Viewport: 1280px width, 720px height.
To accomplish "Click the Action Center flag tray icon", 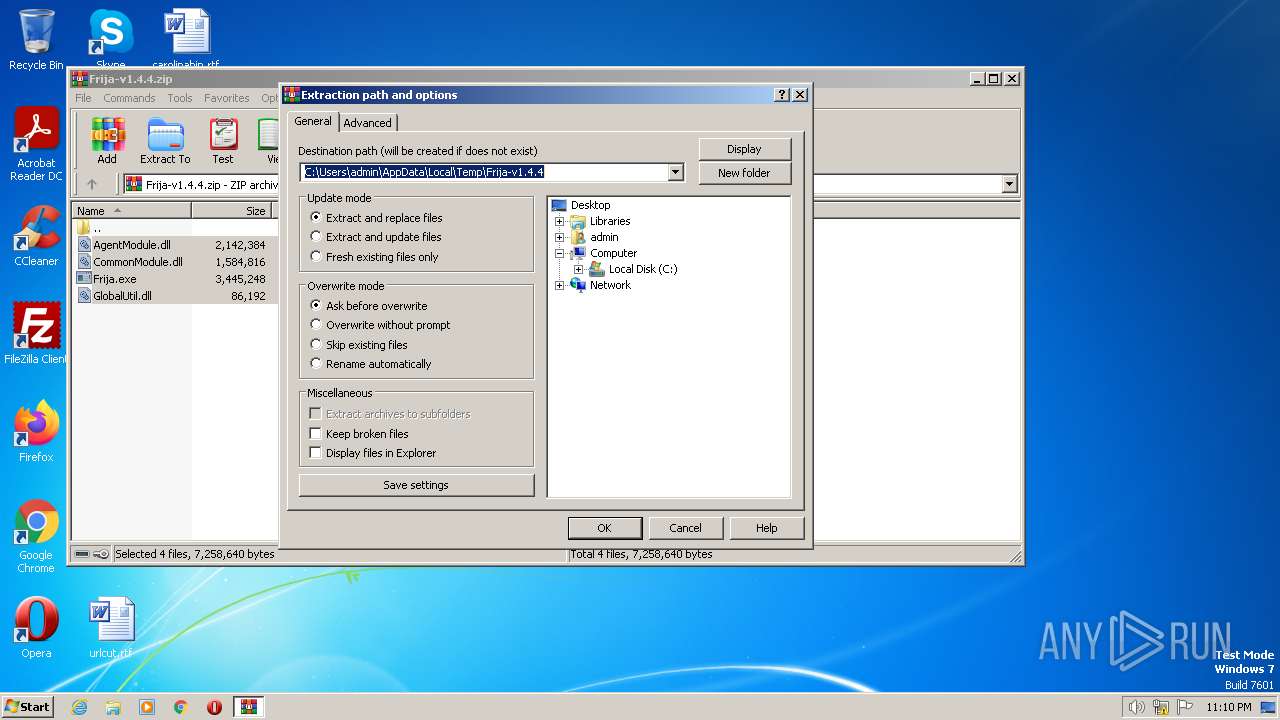I will [1185, 707].
